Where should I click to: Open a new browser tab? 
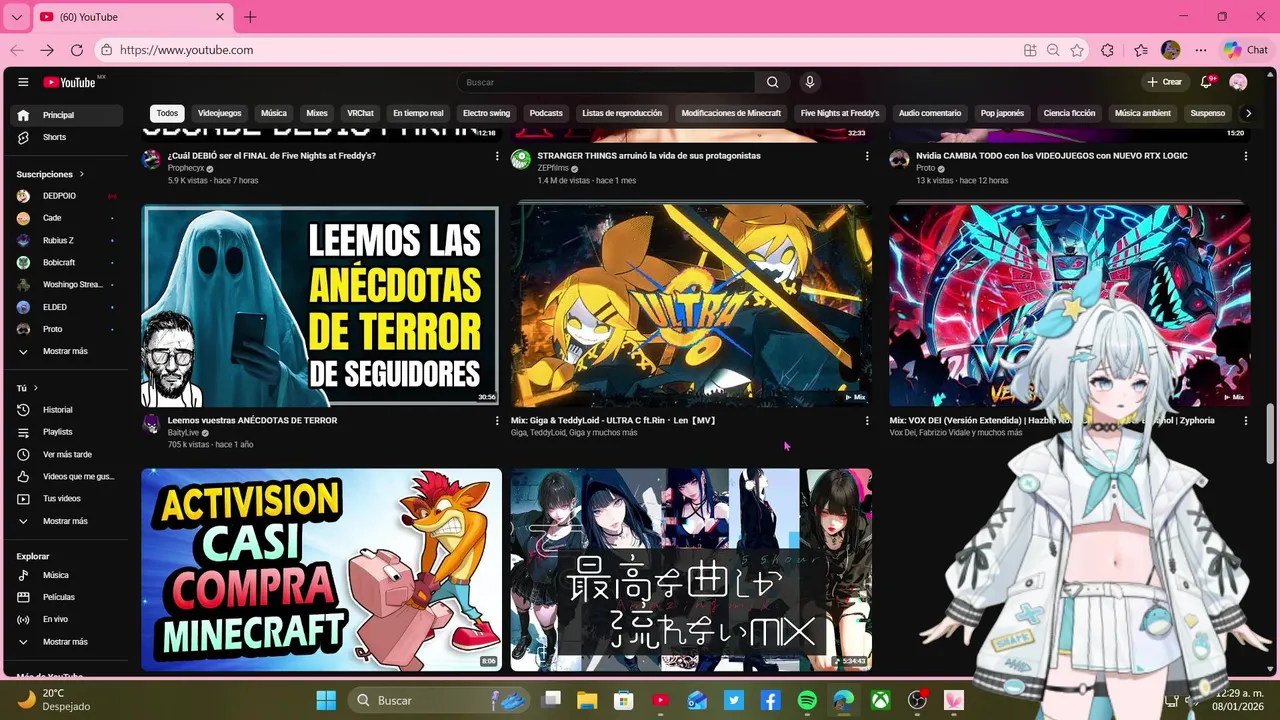point(250,17)
